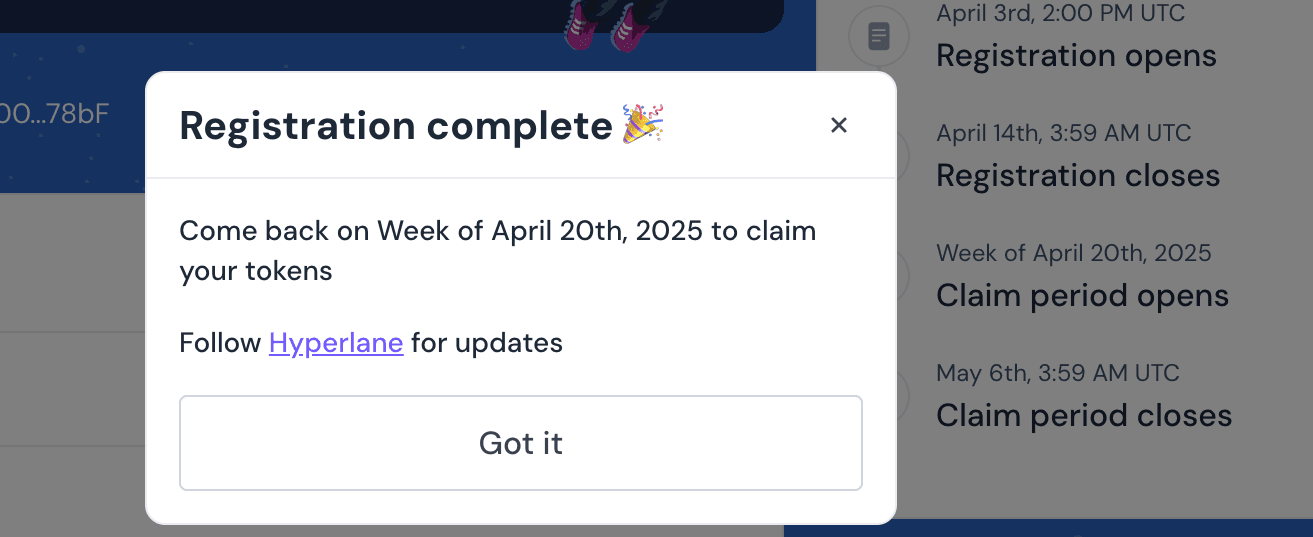Click the Registration complete heading

tap(395, 125)
